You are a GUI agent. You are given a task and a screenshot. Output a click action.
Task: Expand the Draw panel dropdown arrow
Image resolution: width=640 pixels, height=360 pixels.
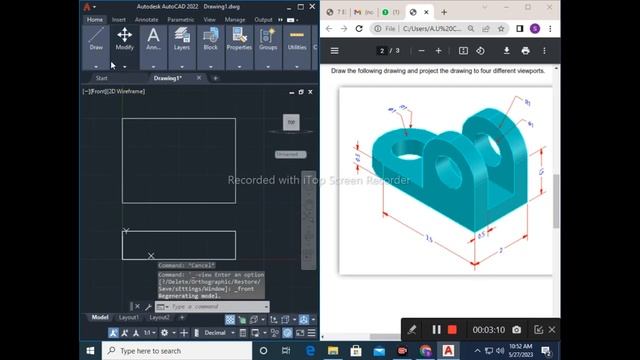click(x=96, y=67)
